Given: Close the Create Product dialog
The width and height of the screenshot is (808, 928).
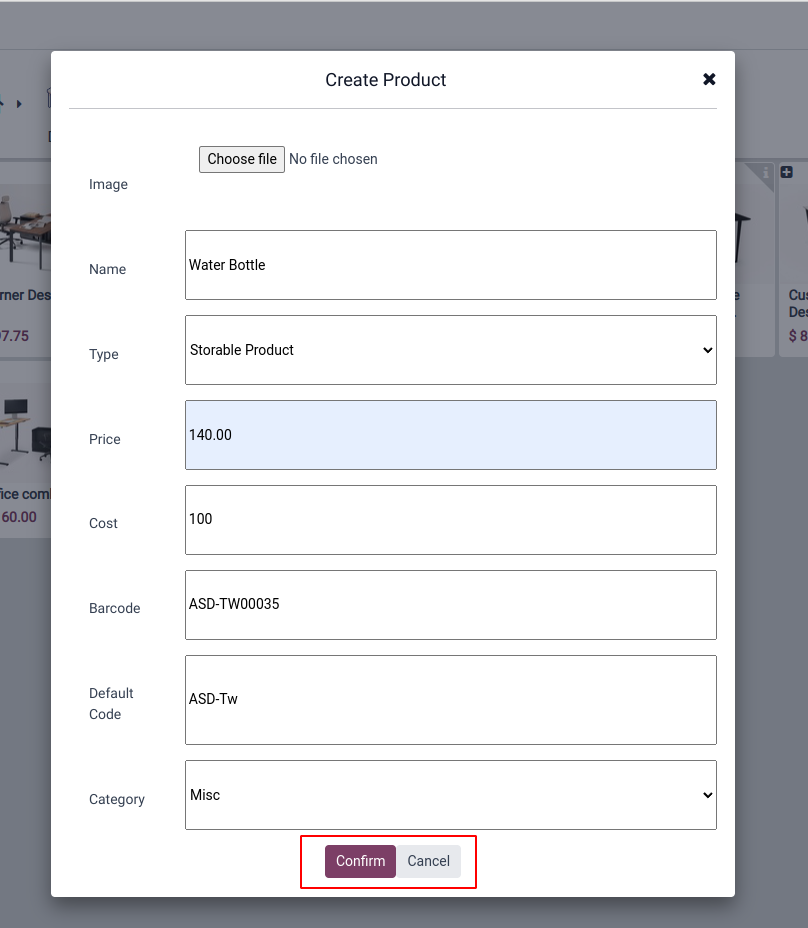Looking at the screenshot, I should [709, 79].
